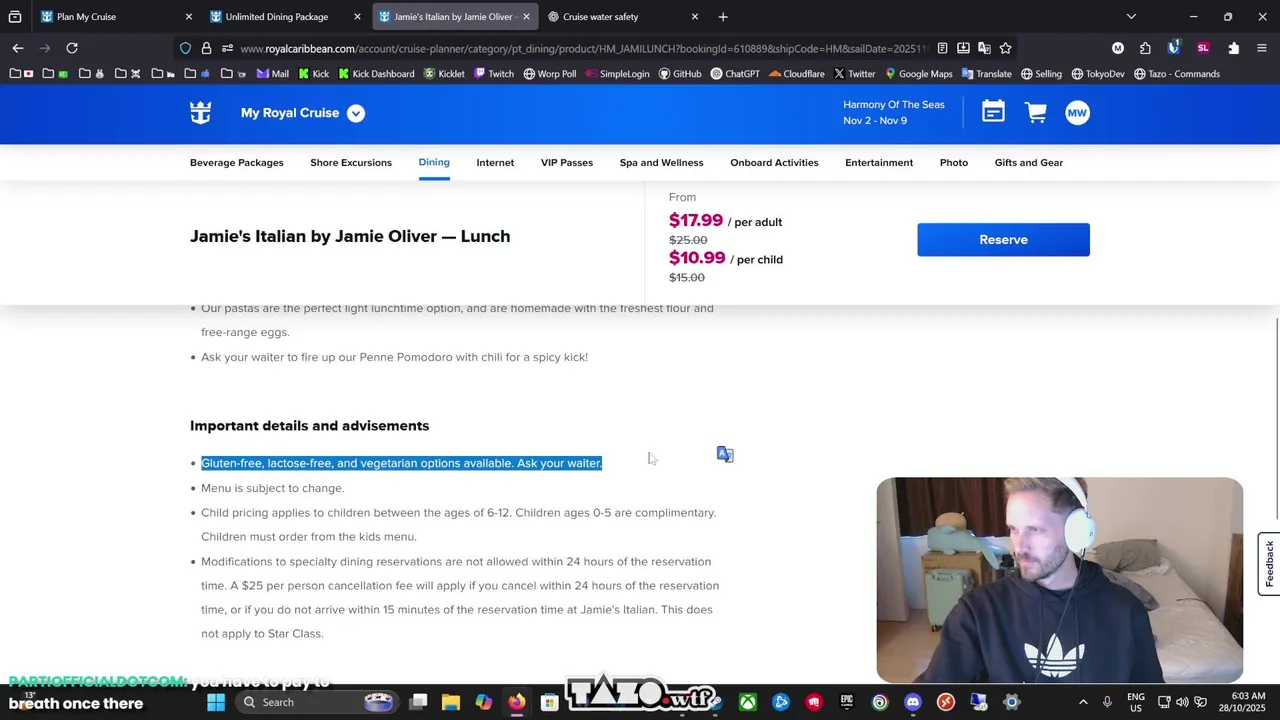This screenshot has height=720, width=1280.
Task: Close the Unlimited Dining Package tab
Action: click(x=358, y=17)
